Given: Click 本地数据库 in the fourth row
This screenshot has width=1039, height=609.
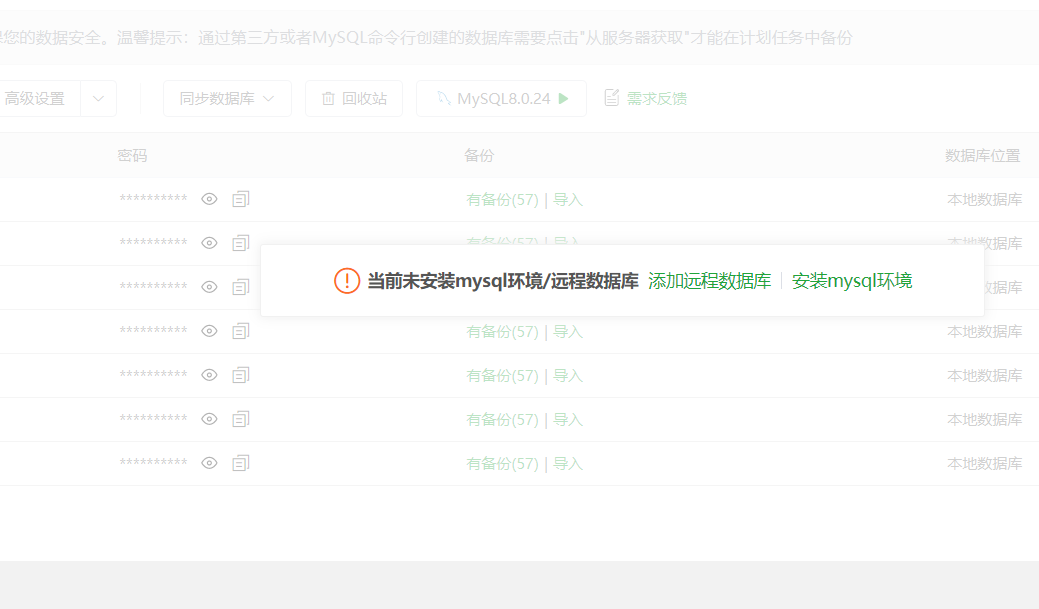Looking at the screenshot, I should pyautogui.click(x=985, y=331).
